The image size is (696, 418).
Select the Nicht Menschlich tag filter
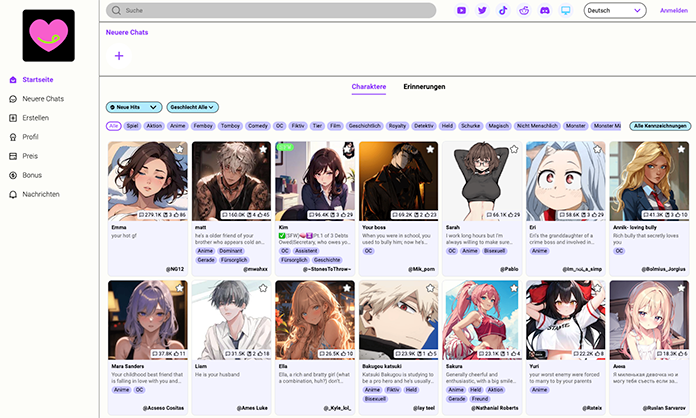[x=537, y=126]
